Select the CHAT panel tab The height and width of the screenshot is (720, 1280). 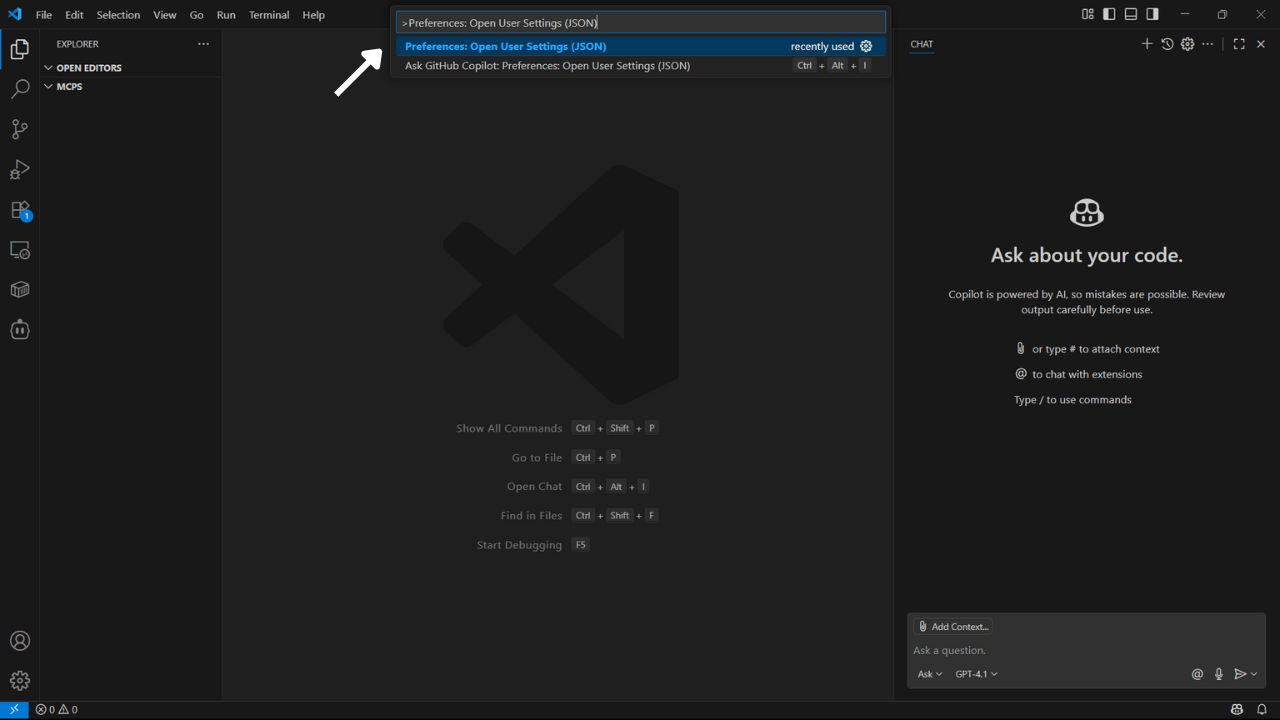pos(921,44)
